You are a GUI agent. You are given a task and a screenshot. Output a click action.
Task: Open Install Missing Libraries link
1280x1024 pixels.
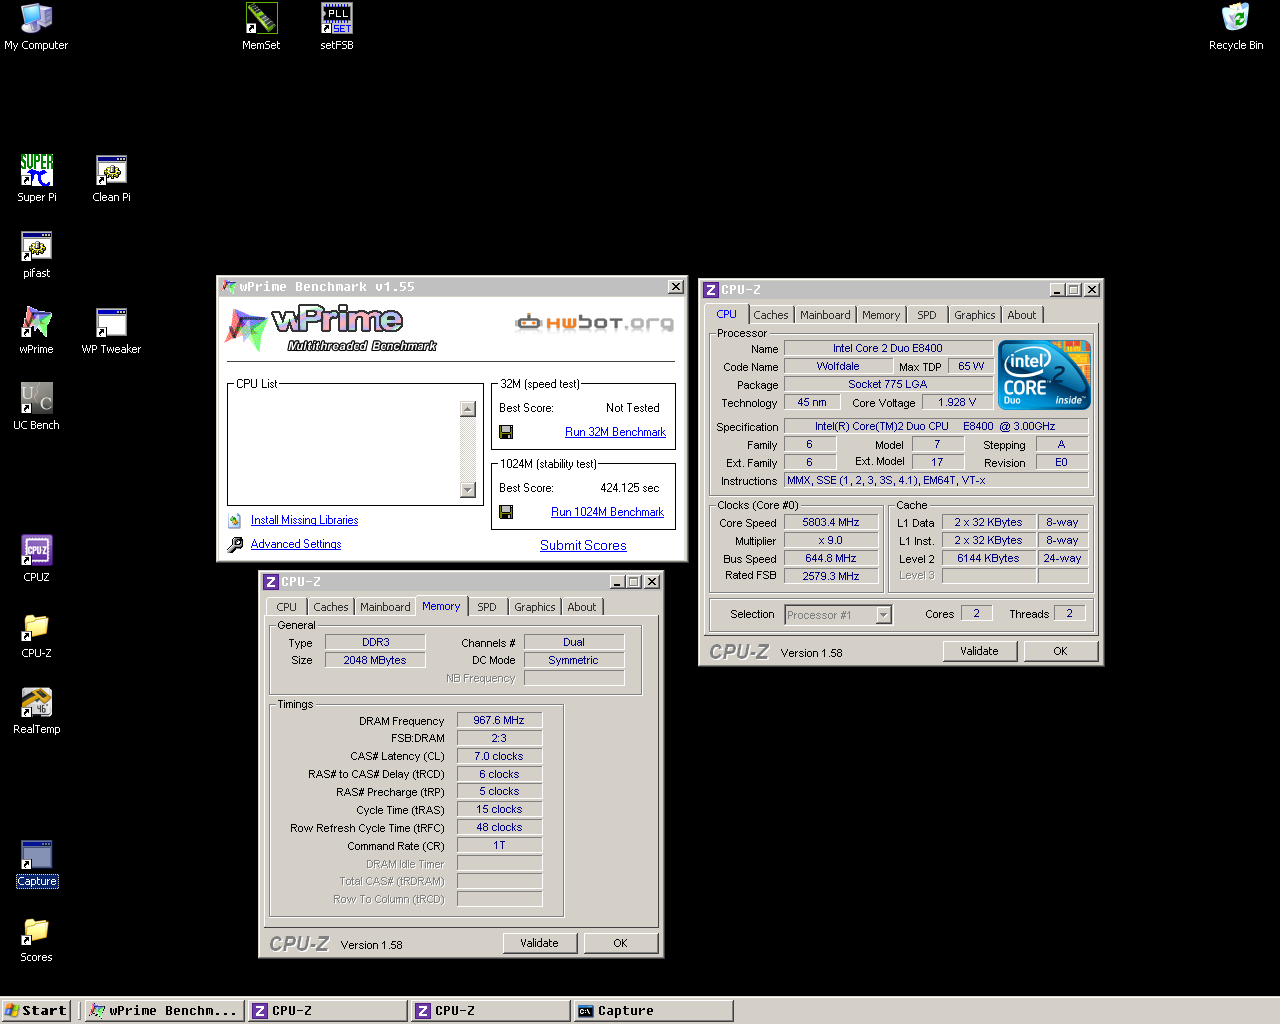click(x=304, y=520)
